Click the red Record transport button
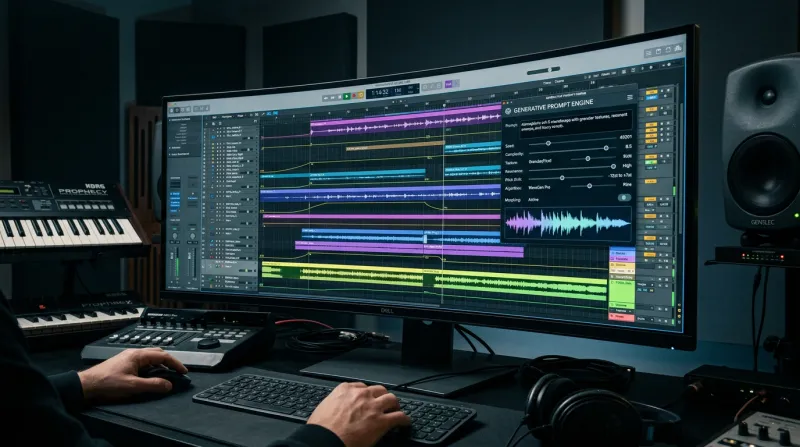Viewport: 800px width, 447px height. click(354, 95)
